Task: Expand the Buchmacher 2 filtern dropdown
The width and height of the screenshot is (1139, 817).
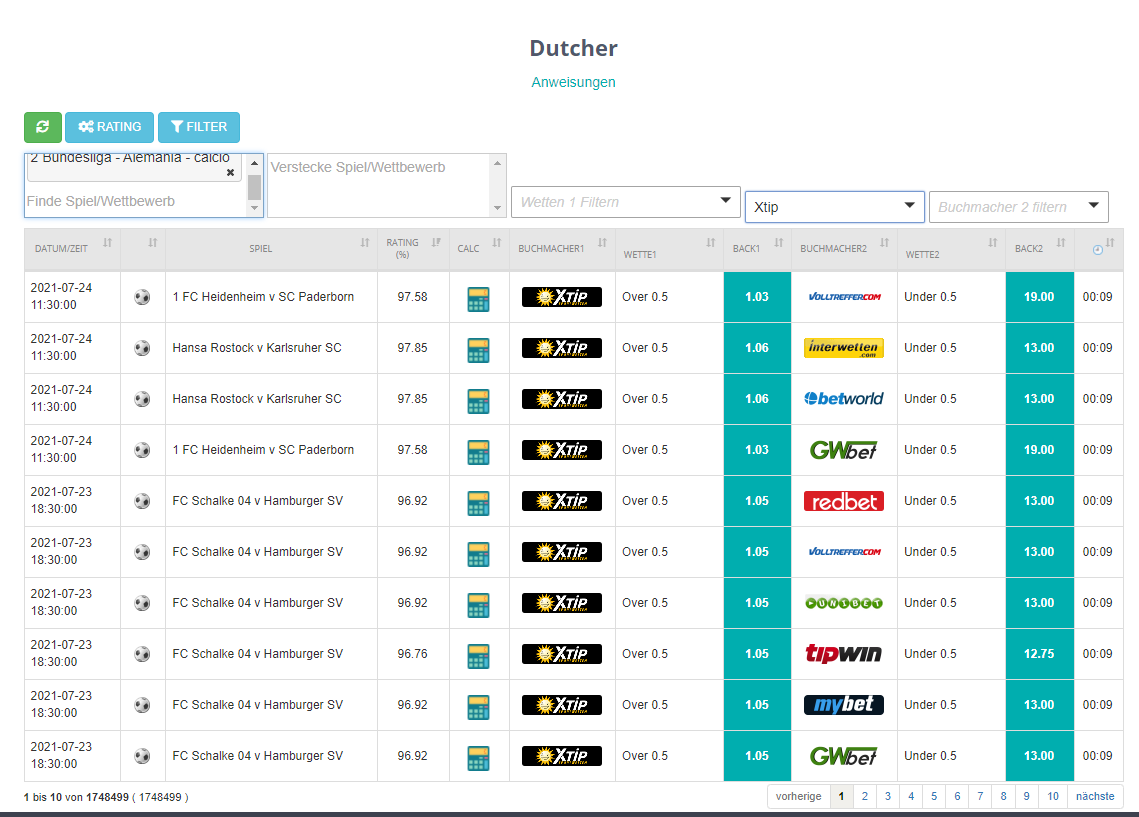Action: pyautogui.click(x=1018, y=207)
